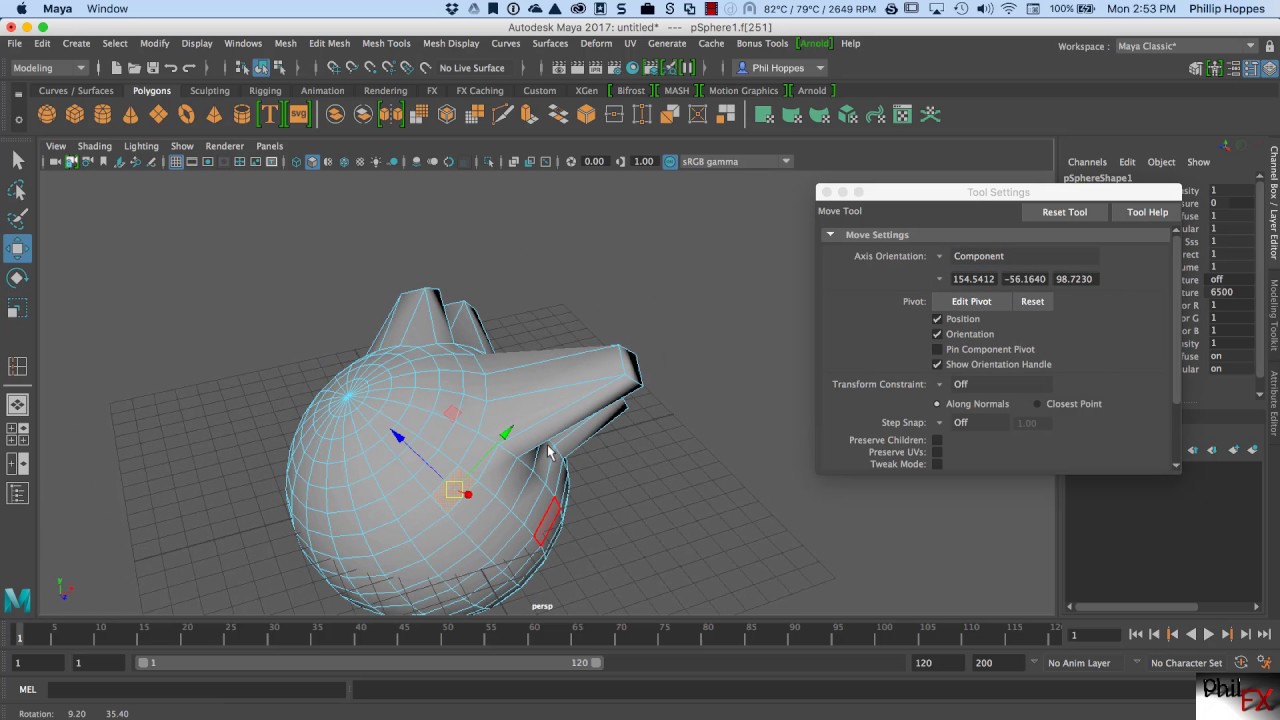Select the Closest Point radio button

[x=1037, y=404]
